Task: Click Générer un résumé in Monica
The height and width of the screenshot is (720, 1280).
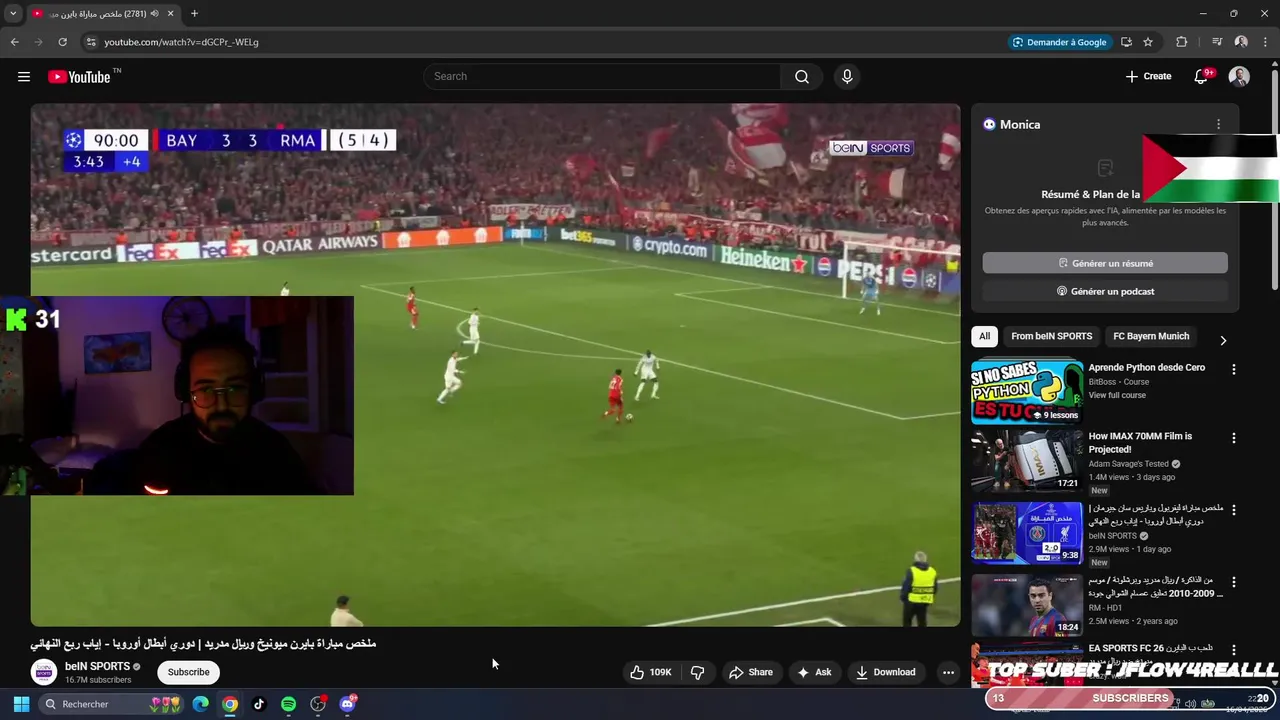Action: pos(1105,263)
